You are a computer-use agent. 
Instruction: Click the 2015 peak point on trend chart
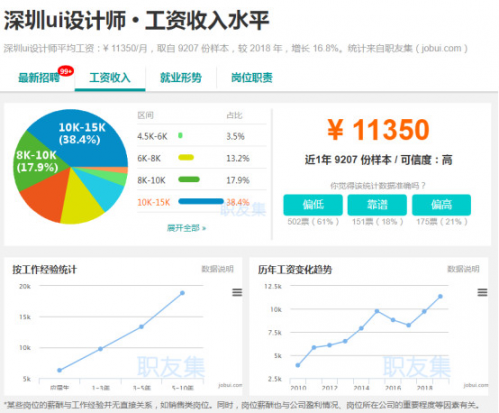pyautogui.click(x=377, y=311)
